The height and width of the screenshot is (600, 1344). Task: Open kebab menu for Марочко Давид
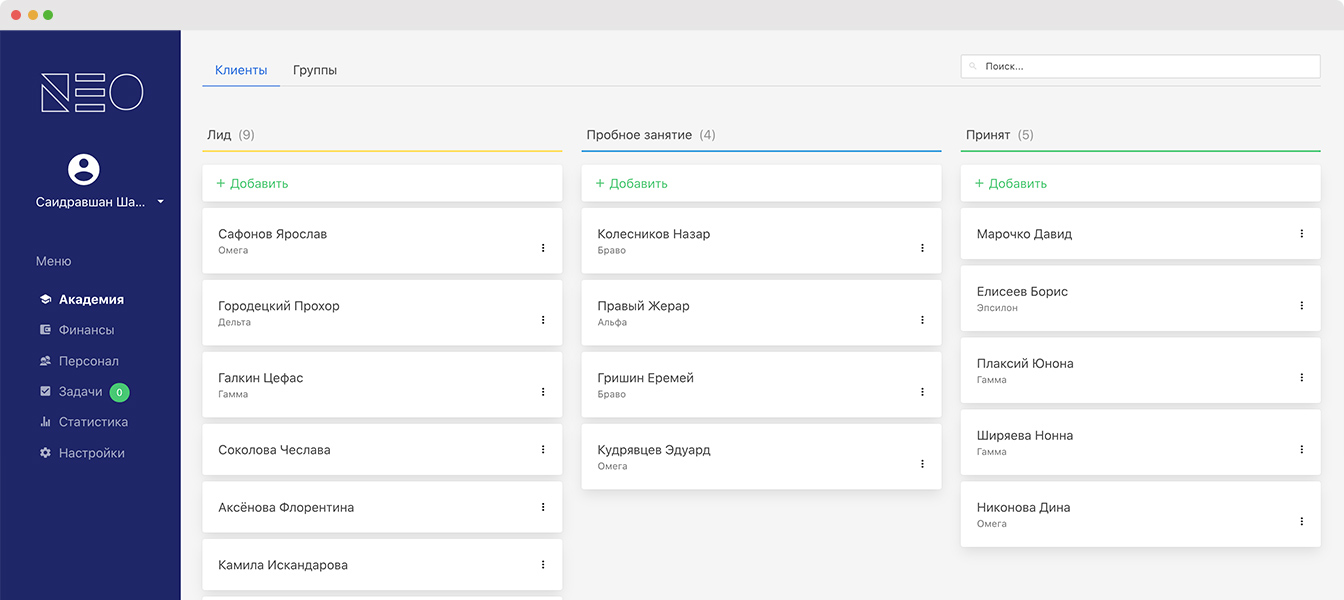click(x=1301, y=234)
